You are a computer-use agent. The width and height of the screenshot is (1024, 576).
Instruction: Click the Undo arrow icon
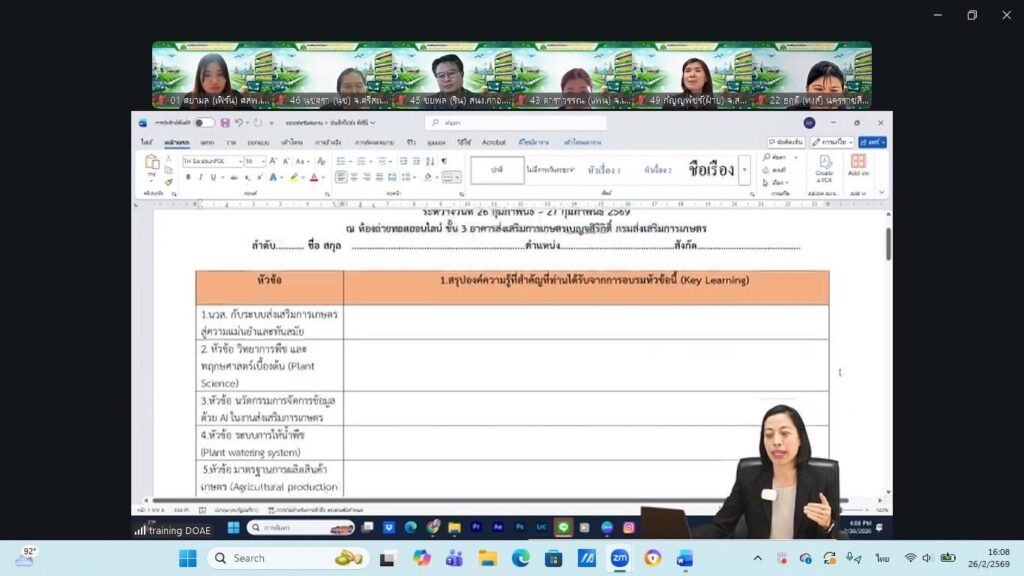(238, 123)
